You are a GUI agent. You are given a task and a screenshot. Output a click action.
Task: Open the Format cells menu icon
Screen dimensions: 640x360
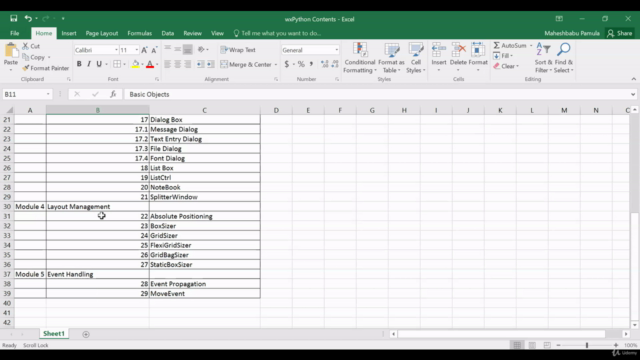tap(478, 50)
